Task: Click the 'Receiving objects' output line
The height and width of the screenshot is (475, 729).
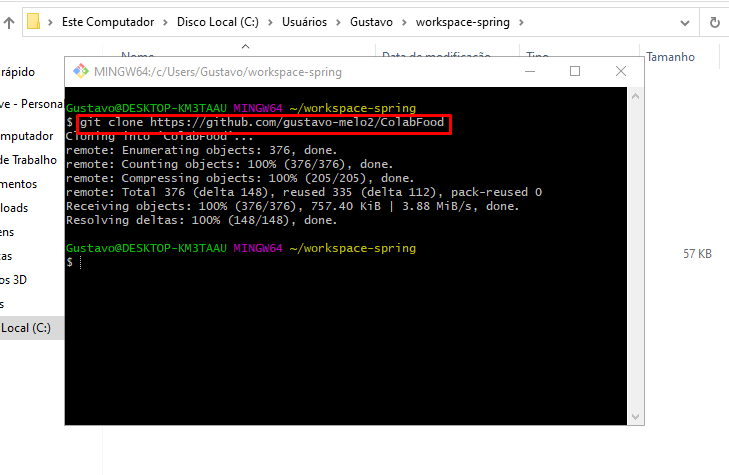Action: click(x=292, y=206)
